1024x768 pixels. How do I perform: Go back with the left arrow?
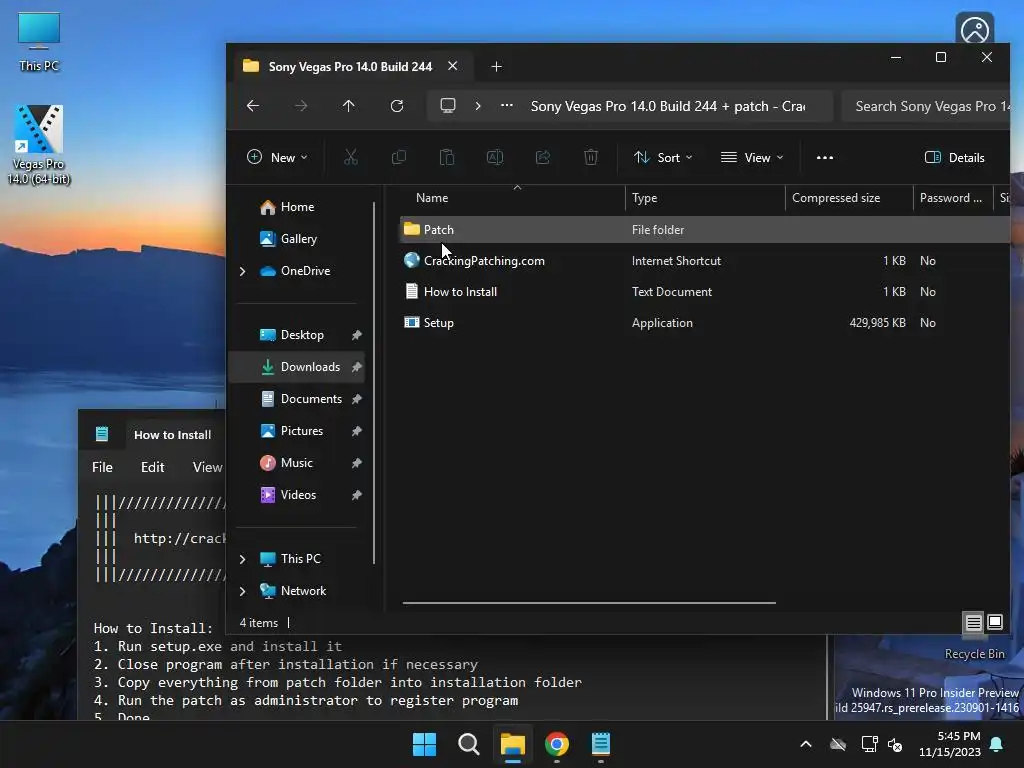point(253,106)
